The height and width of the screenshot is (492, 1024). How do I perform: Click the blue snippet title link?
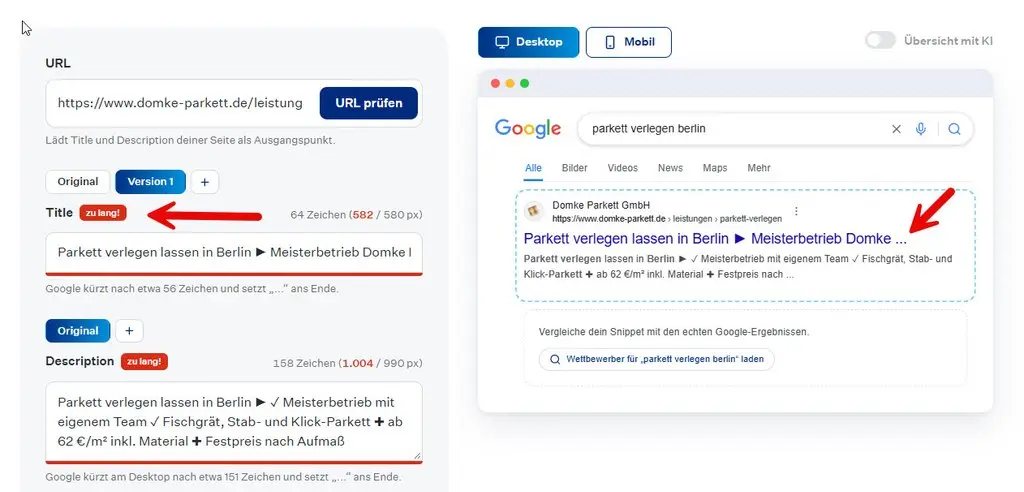[716, 238]
